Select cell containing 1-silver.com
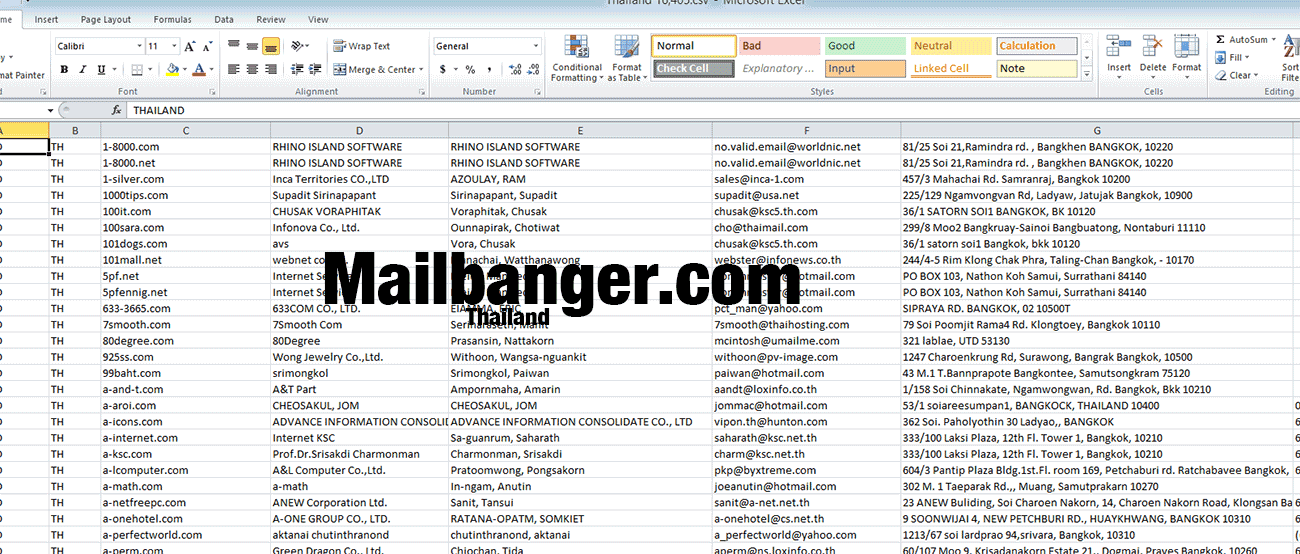This screenshot has height=554, width=1300. pos(185,179)
